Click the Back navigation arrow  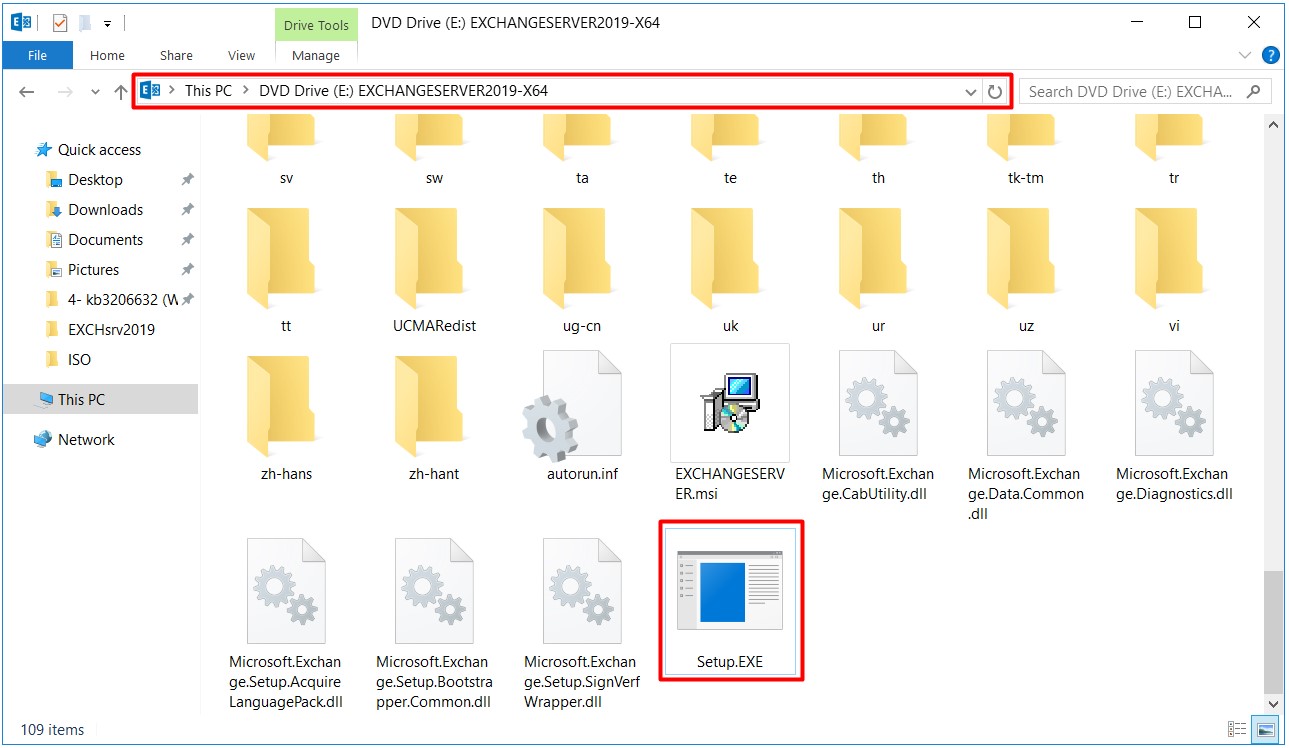click(x=27, y=91)
